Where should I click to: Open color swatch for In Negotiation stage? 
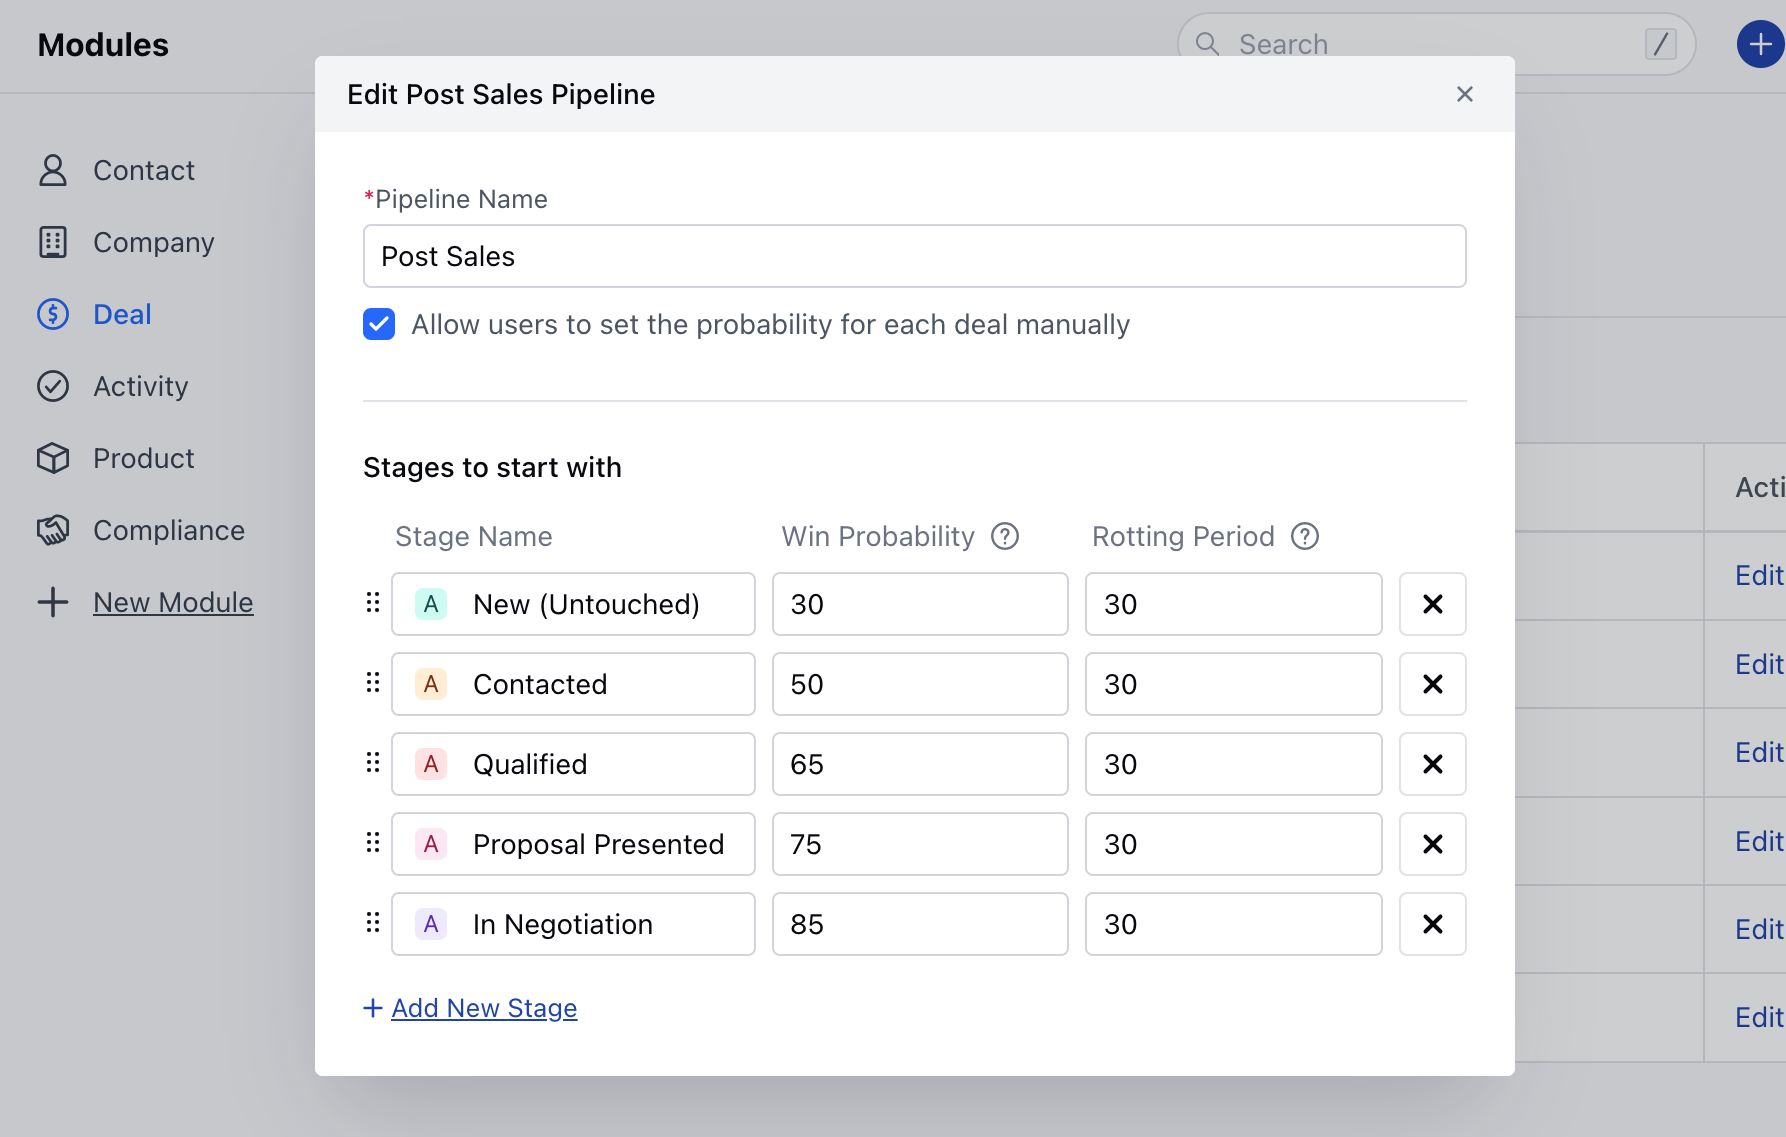431,924
